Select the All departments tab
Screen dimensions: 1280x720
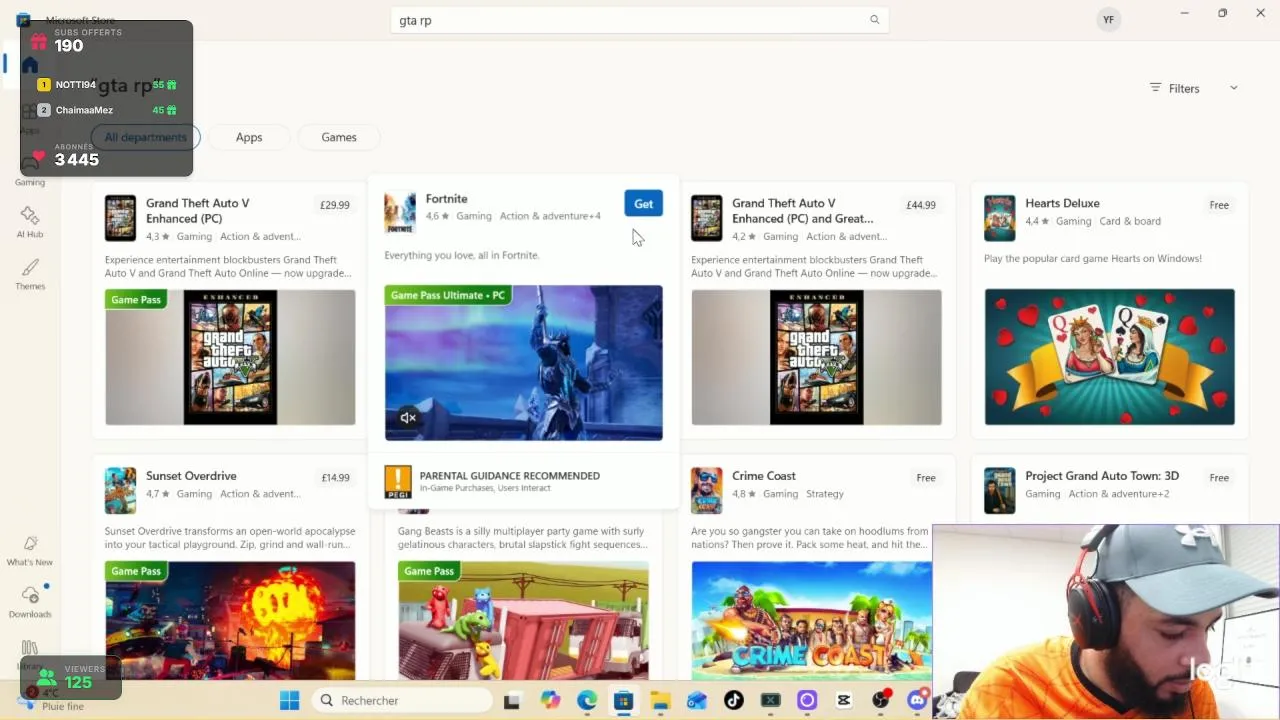[x=146, y=137]
